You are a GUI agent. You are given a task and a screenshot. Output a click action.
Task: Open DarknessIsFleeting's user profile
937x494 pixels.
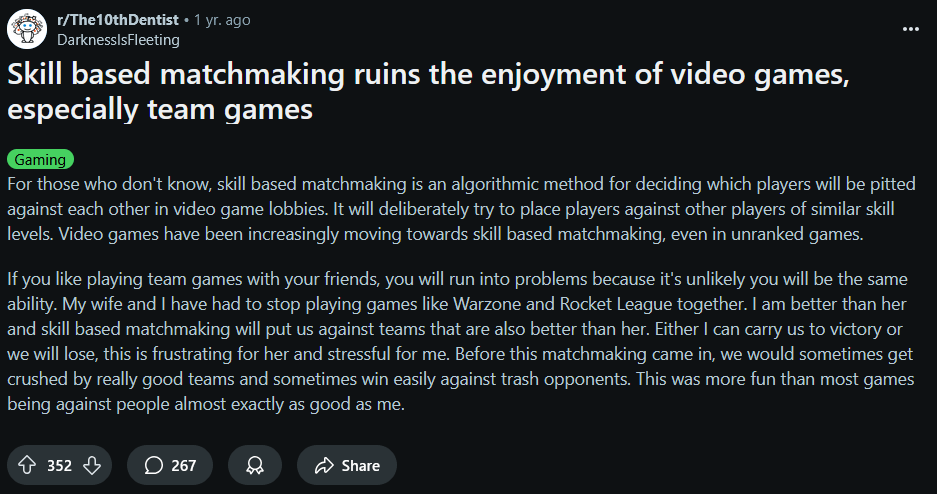[118, 40]
